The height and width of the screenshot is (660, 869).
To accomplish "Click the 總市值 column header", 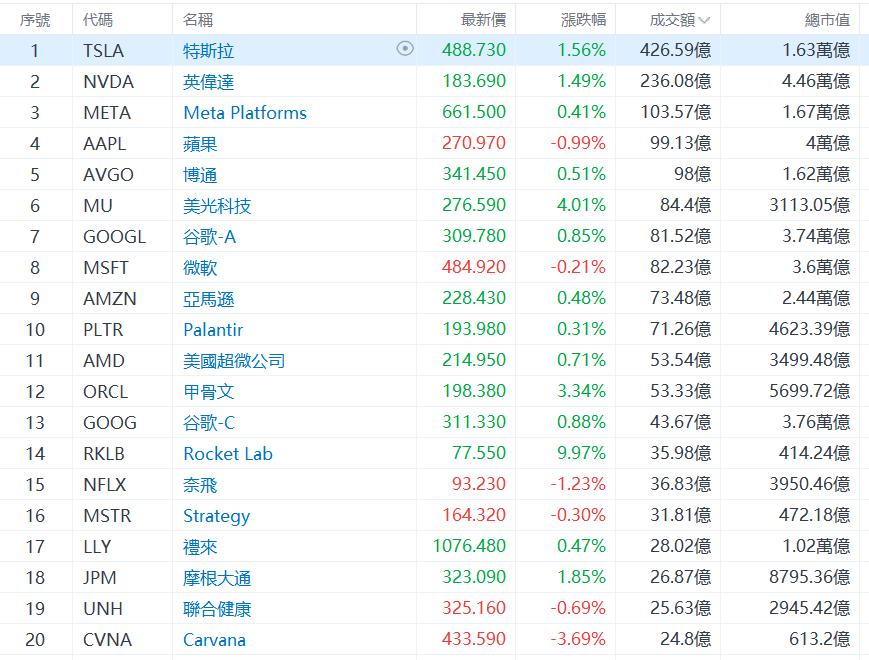I will [x=827, y=20].
